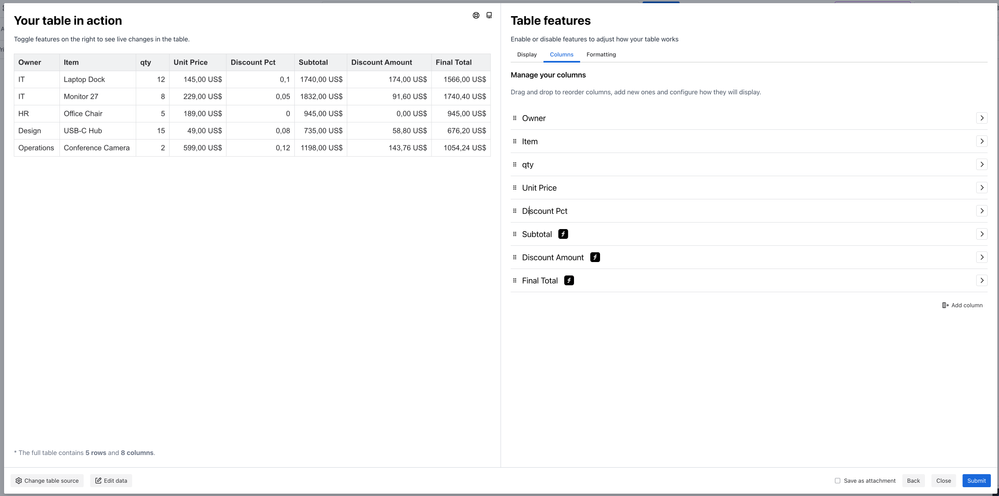
Task: Click the Discount Pct row label in the columns list
Action: [x=545, y=211]
